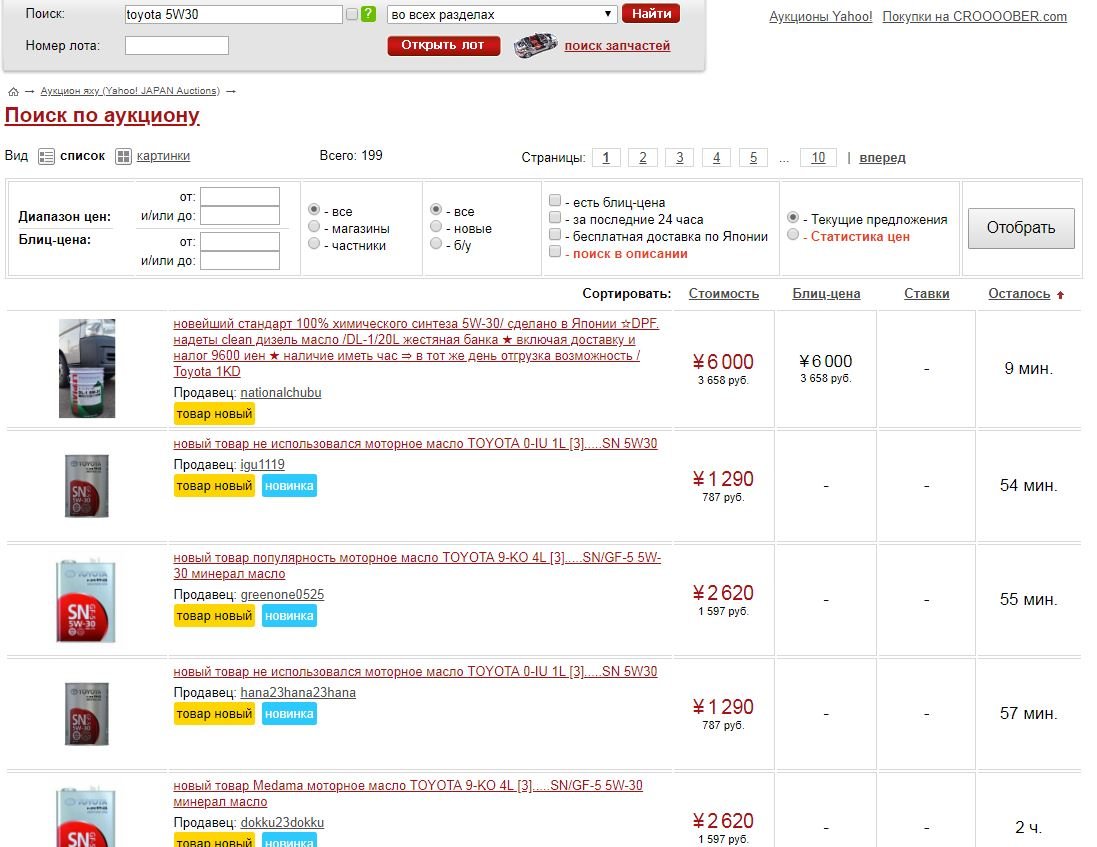The image size is (1097, 847).
Task: Click the 'Номер лота' input field
Action: click(x=177, y=45)
